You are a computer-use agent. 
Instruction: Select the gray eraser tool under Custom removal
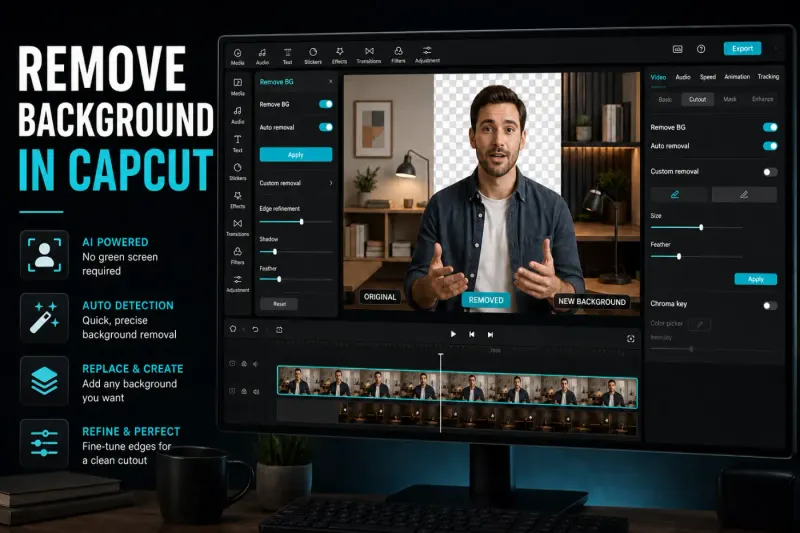(744, 194)
